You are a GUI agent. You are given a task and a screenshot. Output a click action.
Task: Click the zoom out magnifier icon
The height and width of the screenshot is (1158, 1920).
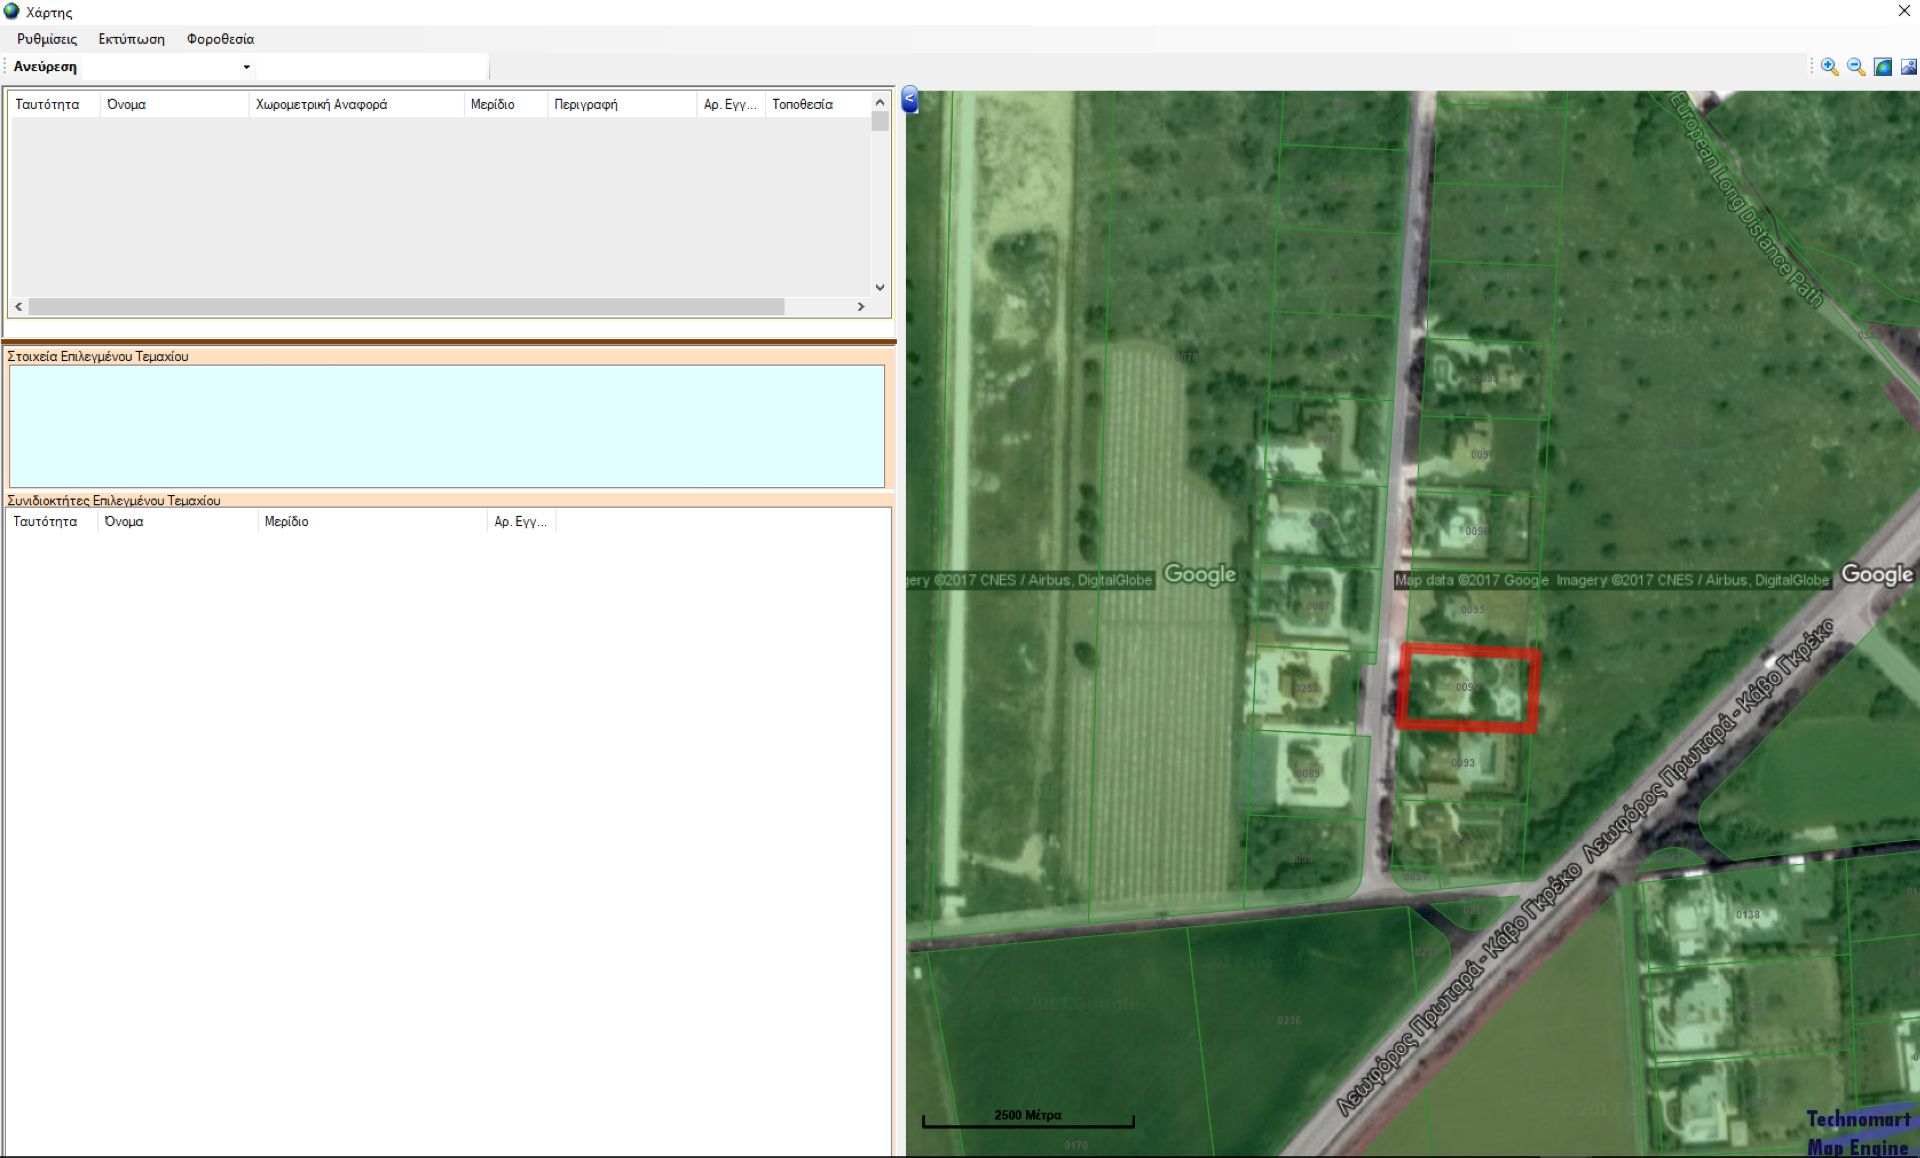point(1856,67)
